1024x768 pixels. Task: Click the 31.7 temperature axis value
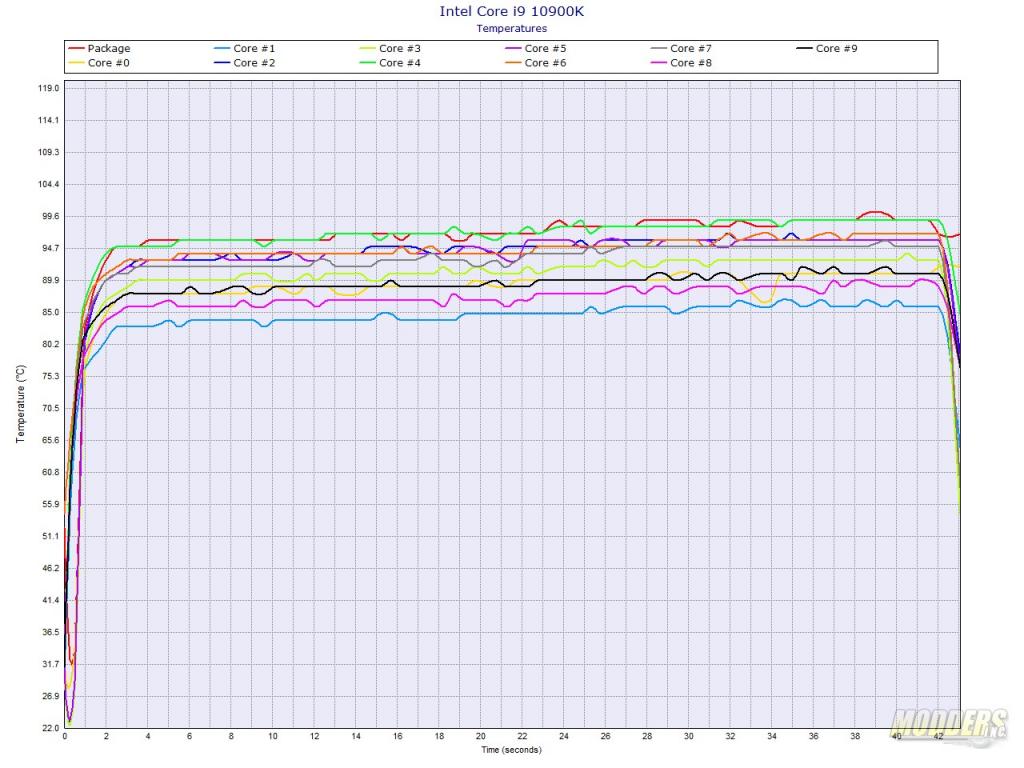(x=50, y=664)
